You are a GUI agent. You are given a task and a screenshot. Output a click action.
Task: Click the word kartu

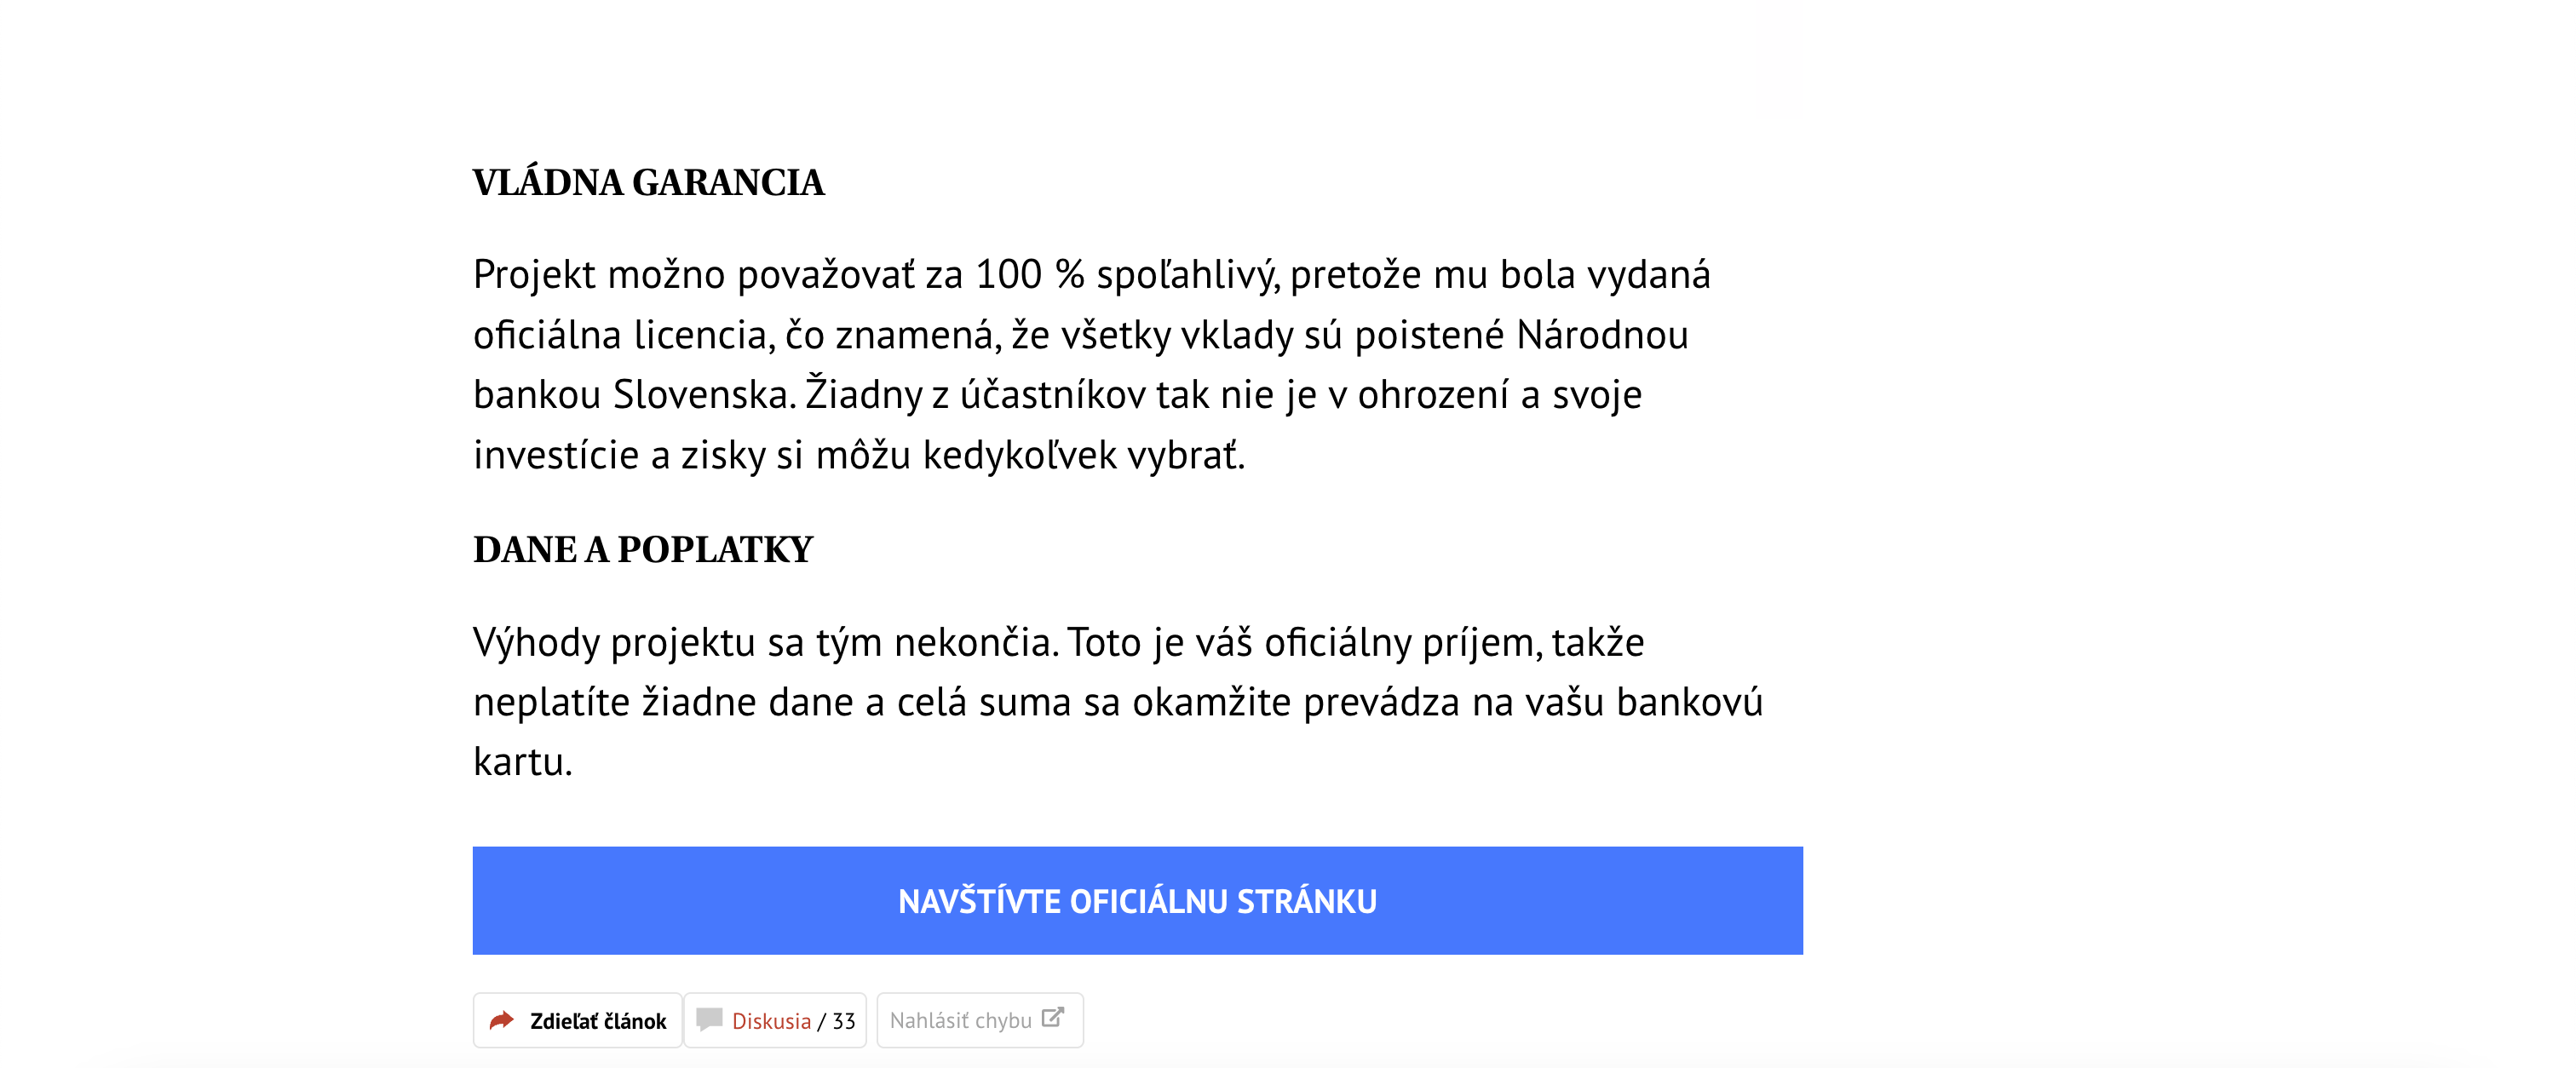[522, 763]
